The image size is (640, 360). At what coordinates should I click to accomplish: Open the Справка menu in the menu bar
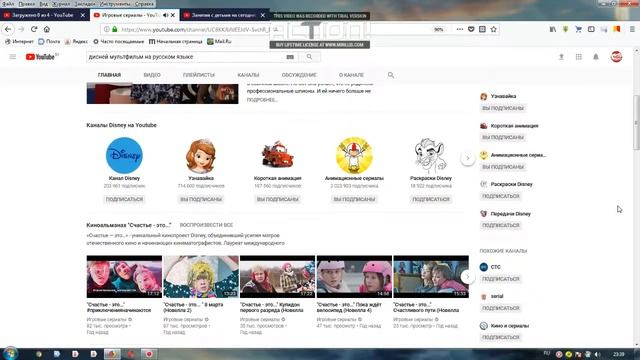tap(144, 4)
